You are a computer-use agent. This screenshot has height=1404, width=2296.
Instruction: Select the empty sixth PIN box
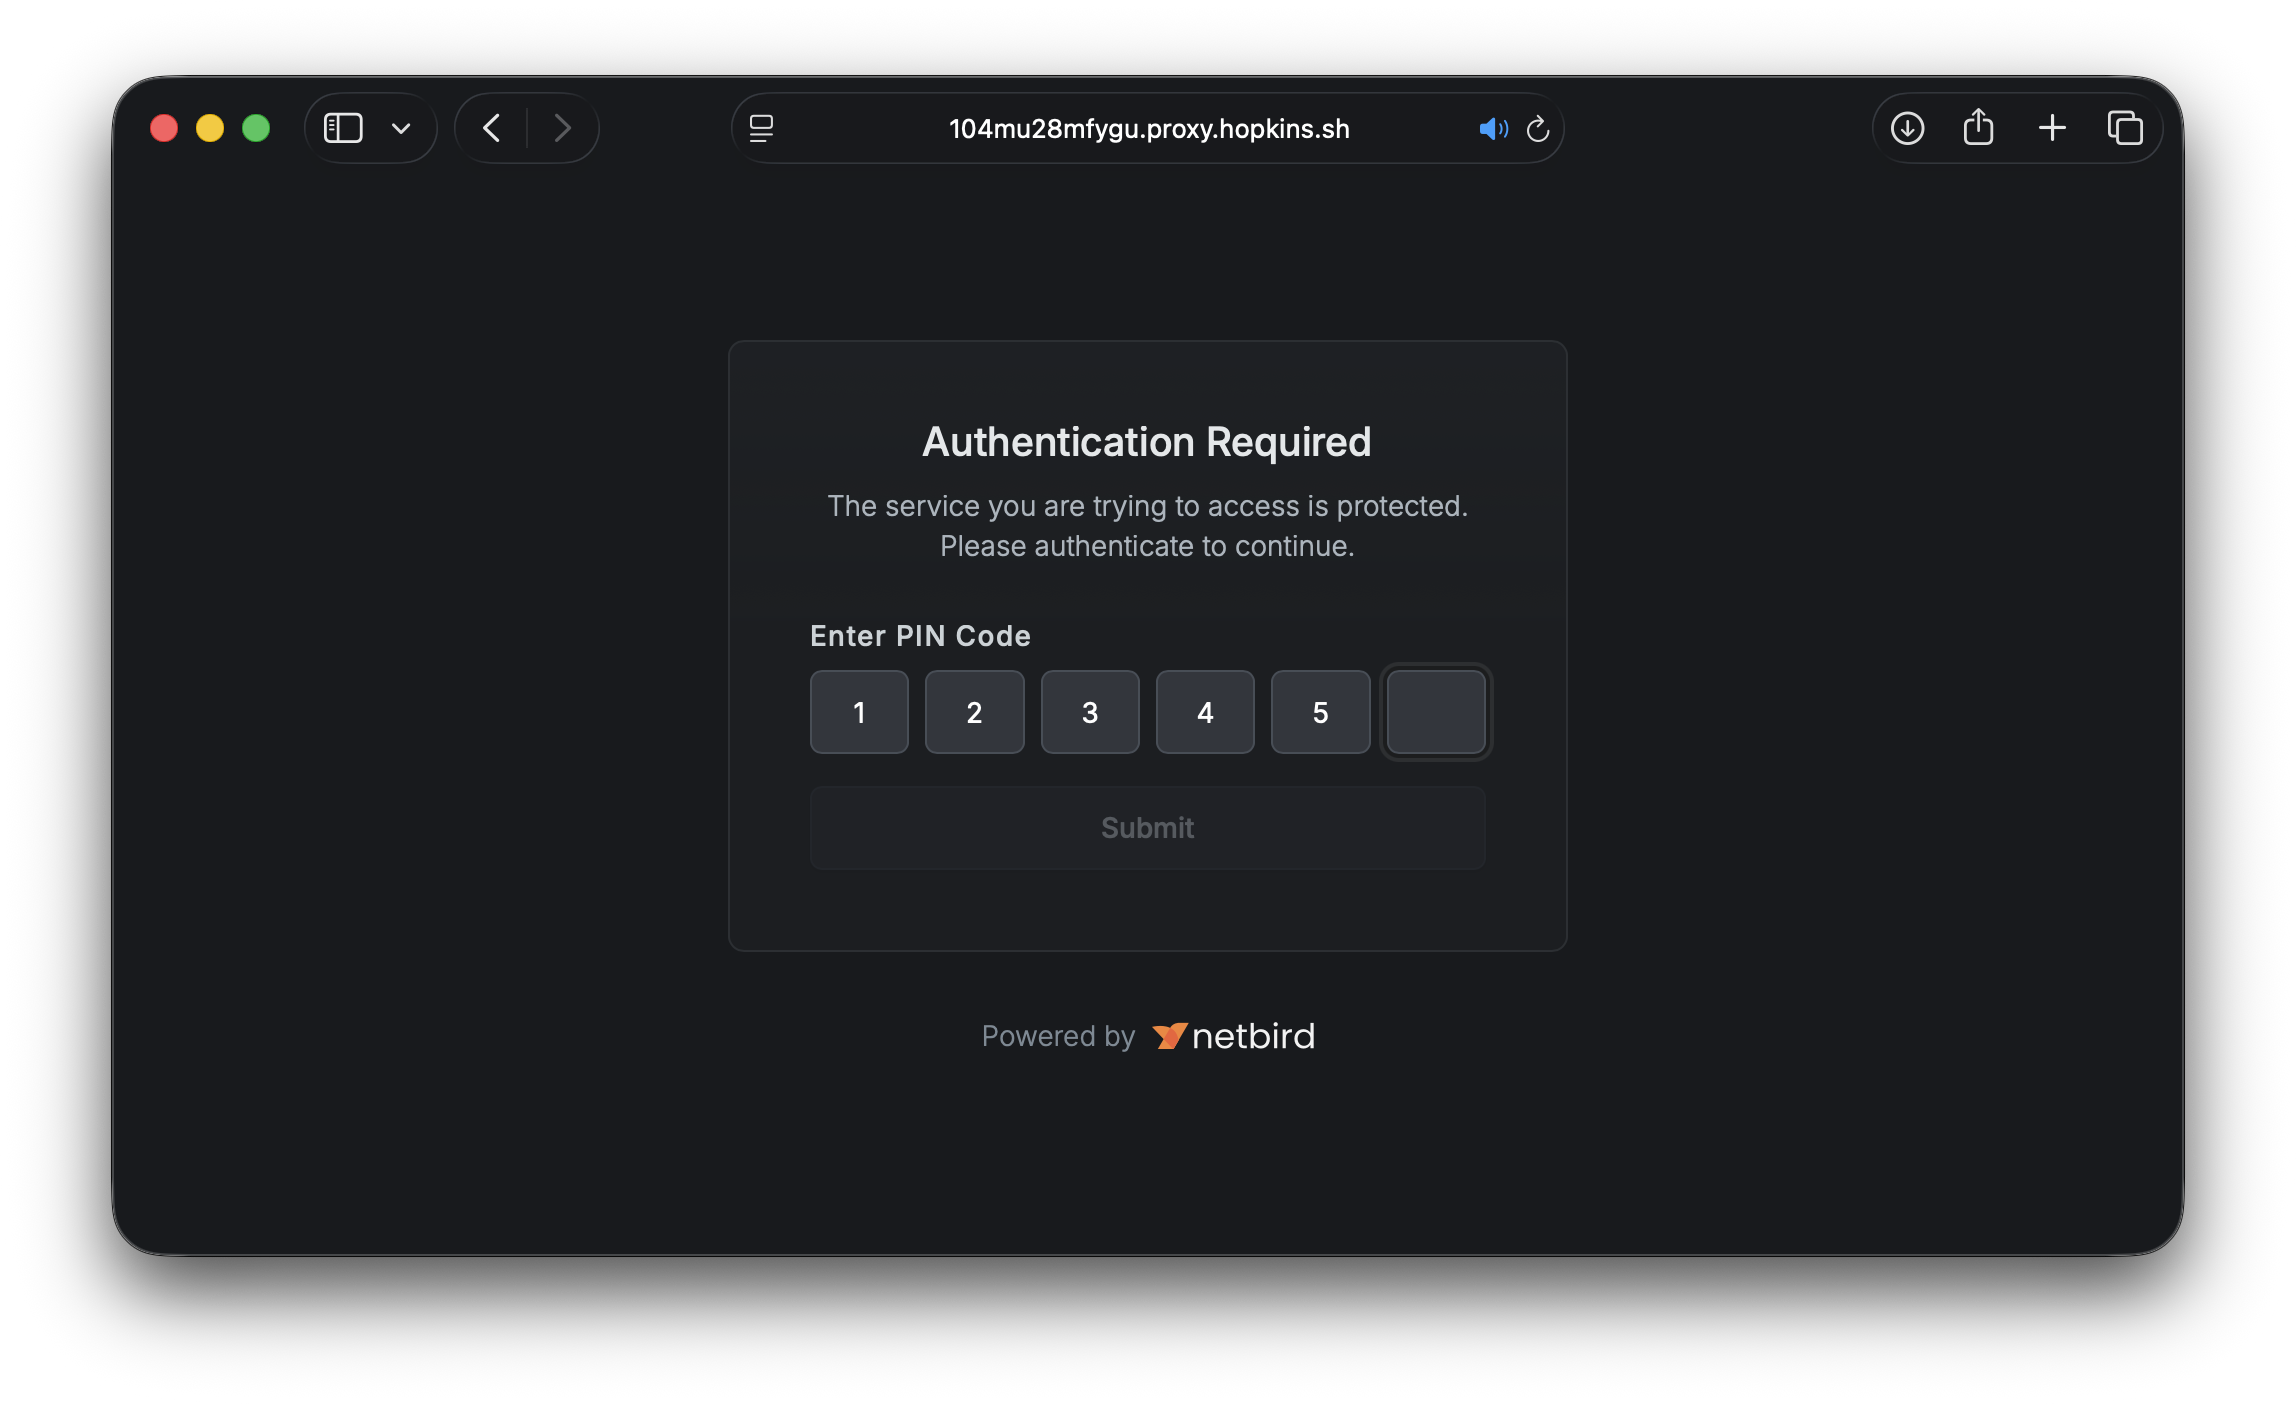(x=1436, y=712)
